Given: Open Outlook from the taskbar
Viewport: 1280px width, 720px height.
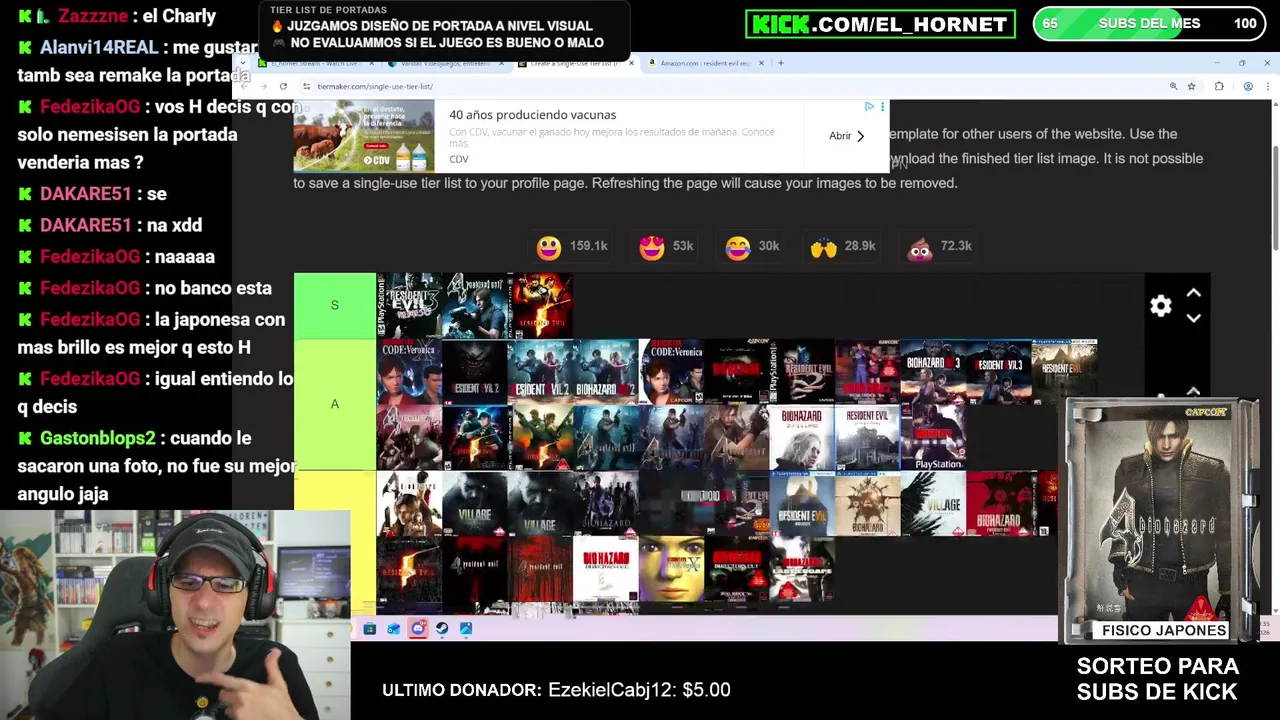Looking at the screenshot, I should pos(393,628).
